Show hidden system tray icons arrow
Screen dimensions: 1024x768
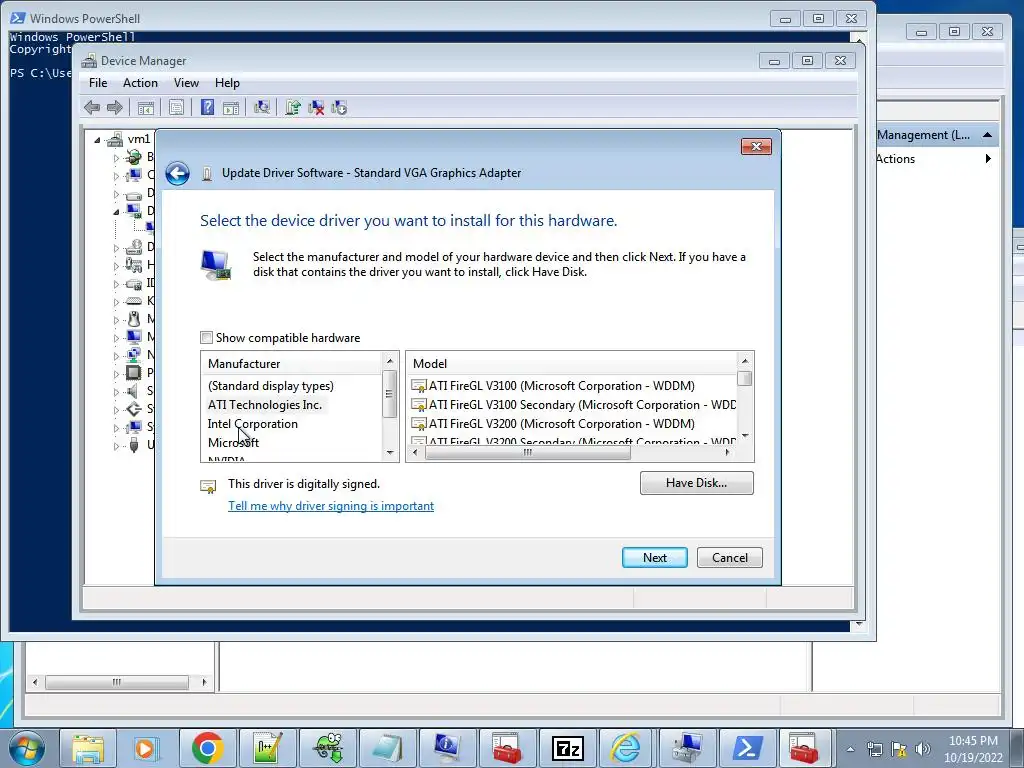(850, 749)
